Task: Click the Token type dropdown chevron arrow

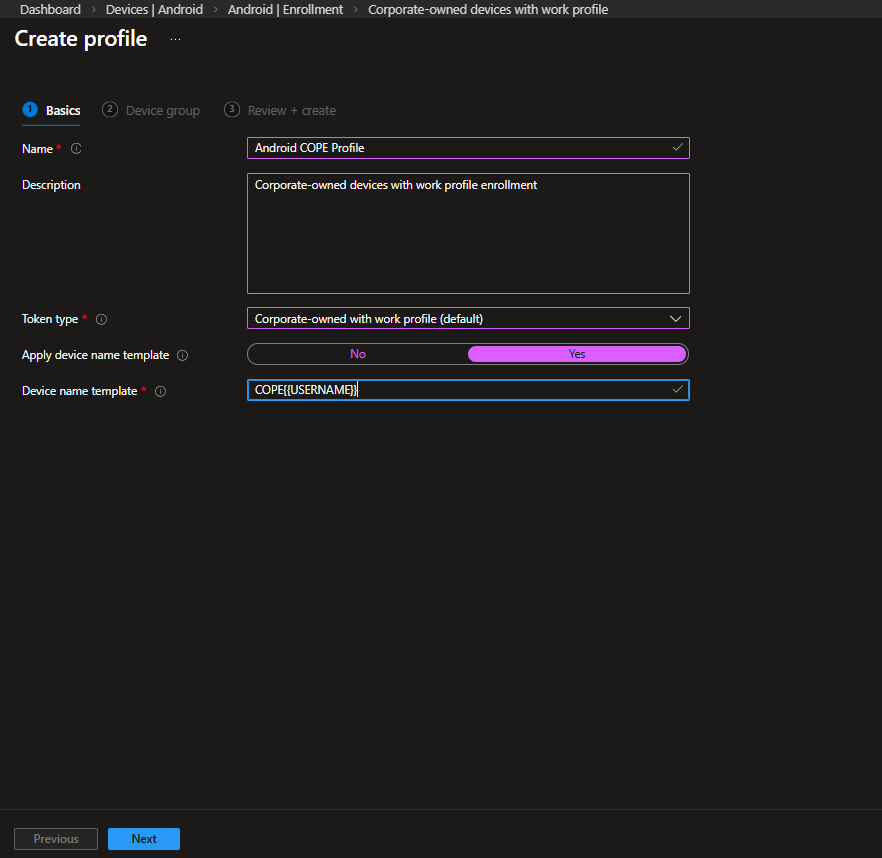Action: point(675,319)
